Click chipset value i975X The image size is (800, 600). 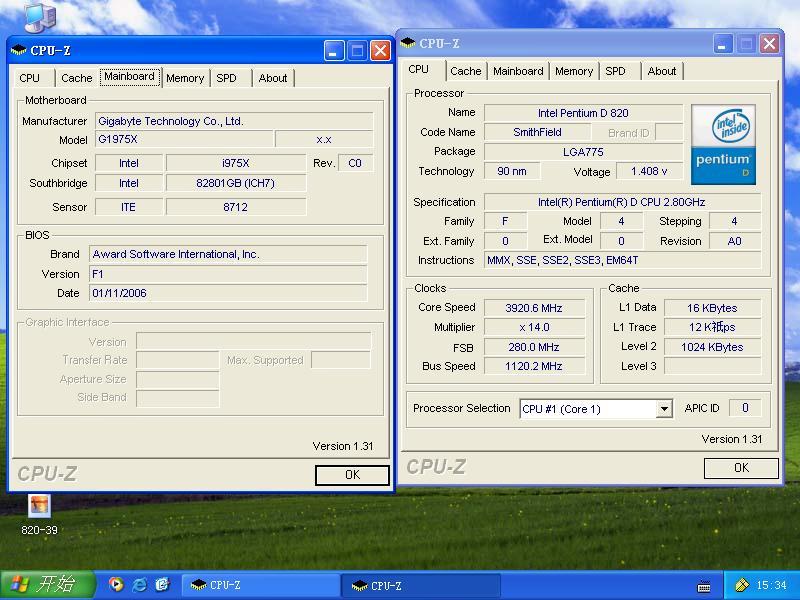(x=236, y=163)
